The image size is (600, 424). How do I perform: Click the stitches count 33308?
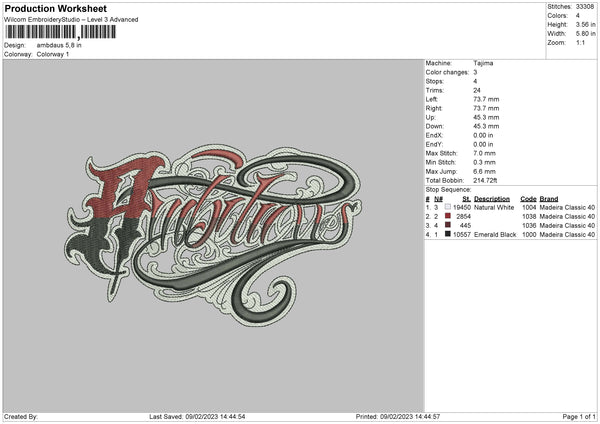tap(587, 6)
